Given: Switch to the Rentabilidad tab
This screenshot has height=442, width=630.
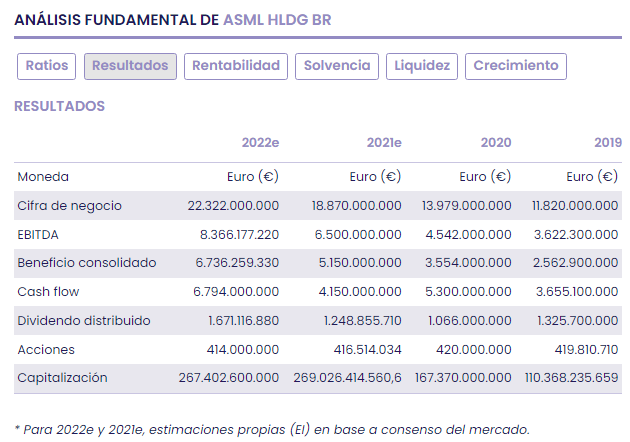Looking at the screenshot, I should (236, 66).
